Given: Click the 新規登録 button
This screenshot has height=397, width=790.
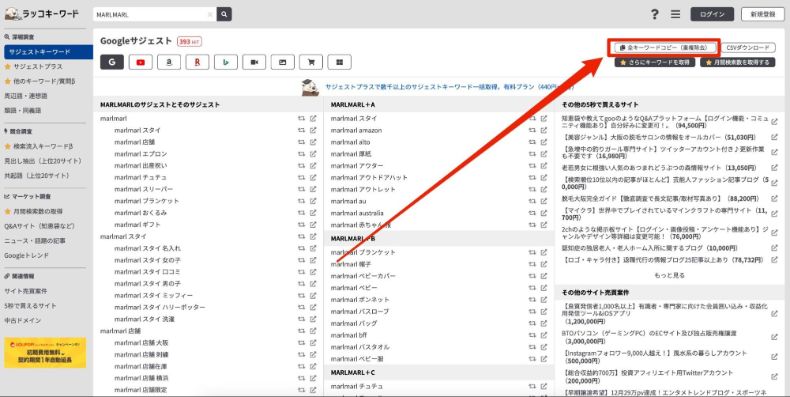Looking at the screenshot, I should point(763,14).
